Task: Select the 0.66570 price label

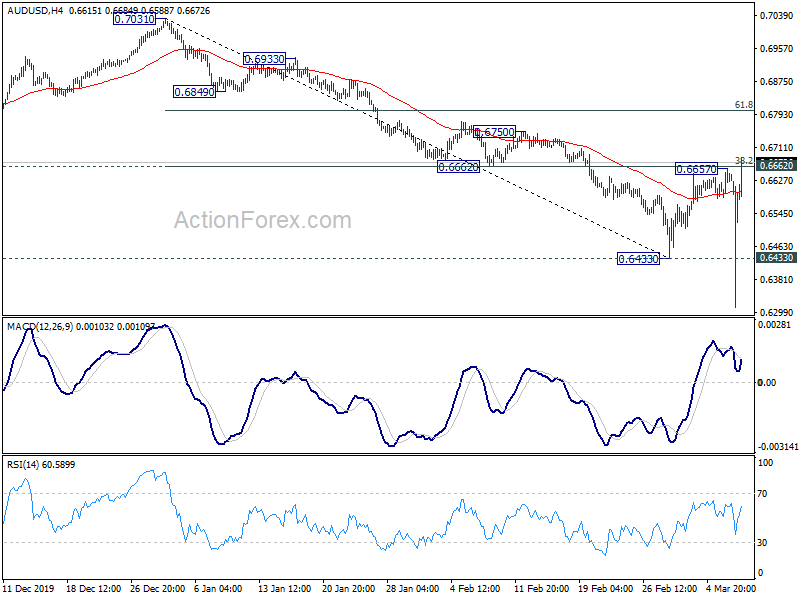Action: coord(696,168)
